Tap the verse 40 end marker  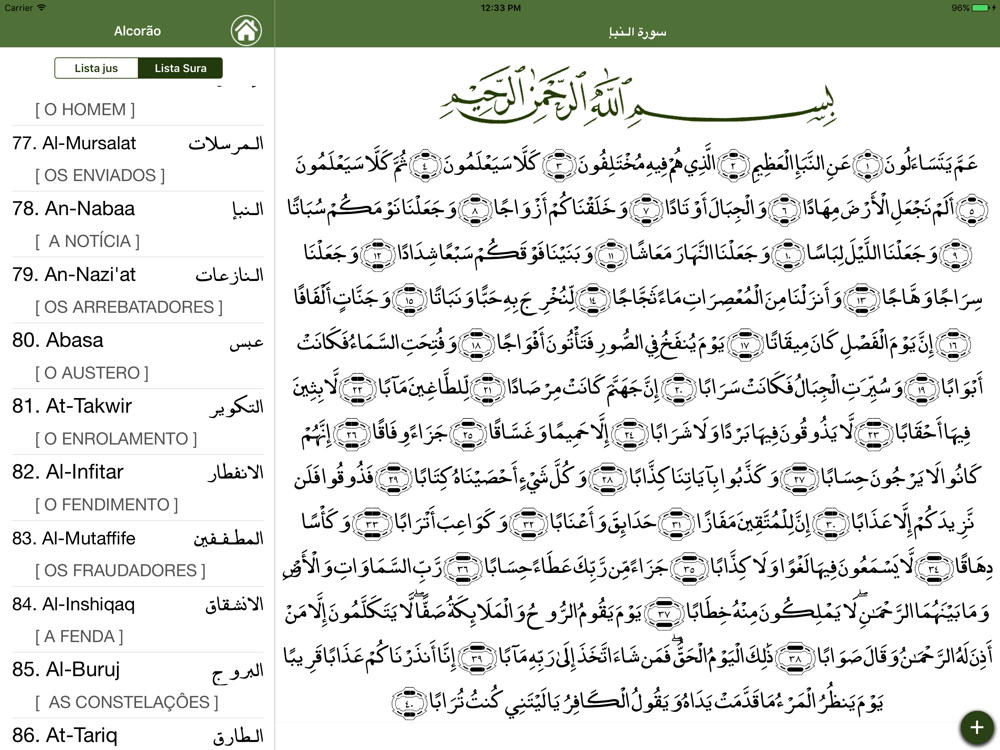[408, 703]
